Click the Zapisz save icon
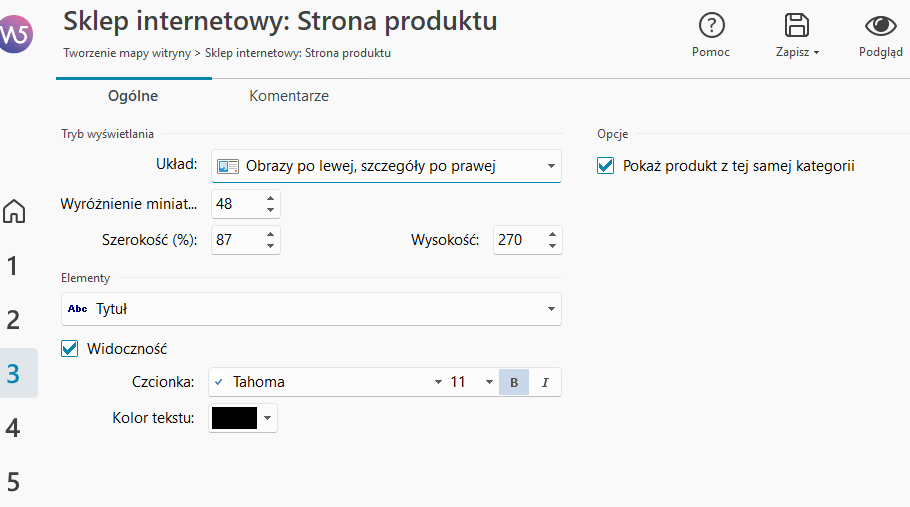Viewport: 910px width, 507px height. pos(796,26)
